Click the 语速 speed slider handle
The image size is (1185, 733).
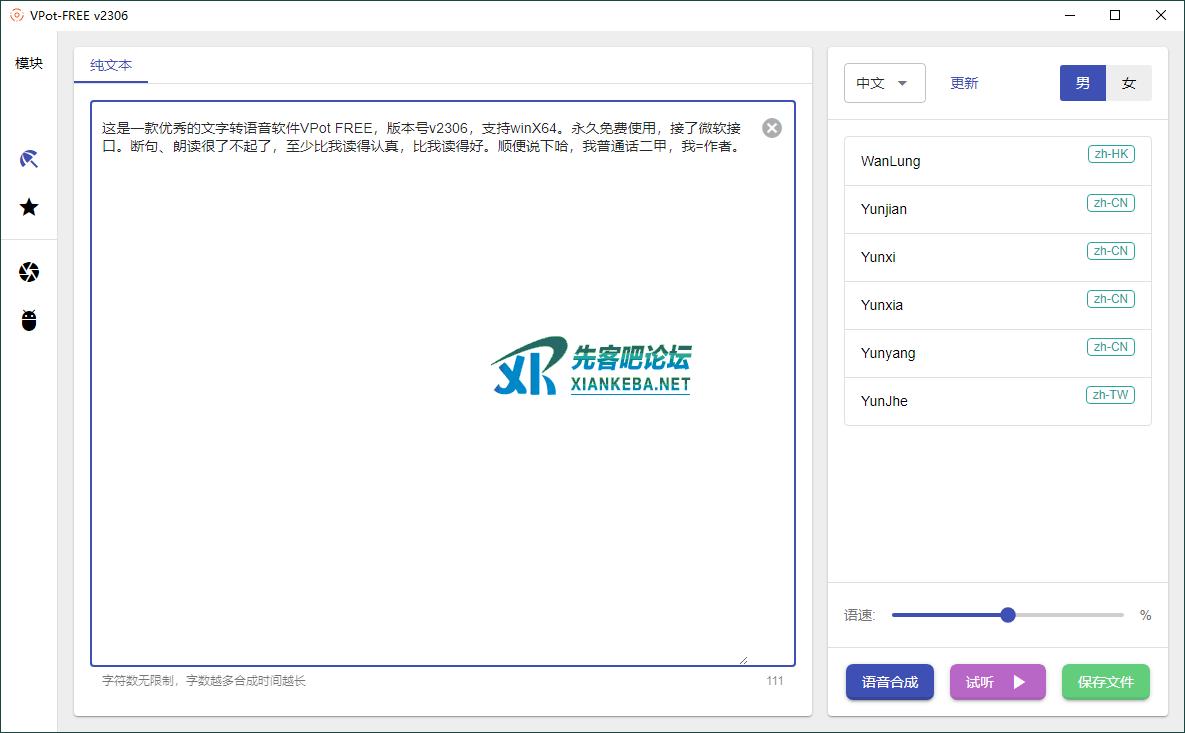pyautogui.click(x=1008, y=615)
